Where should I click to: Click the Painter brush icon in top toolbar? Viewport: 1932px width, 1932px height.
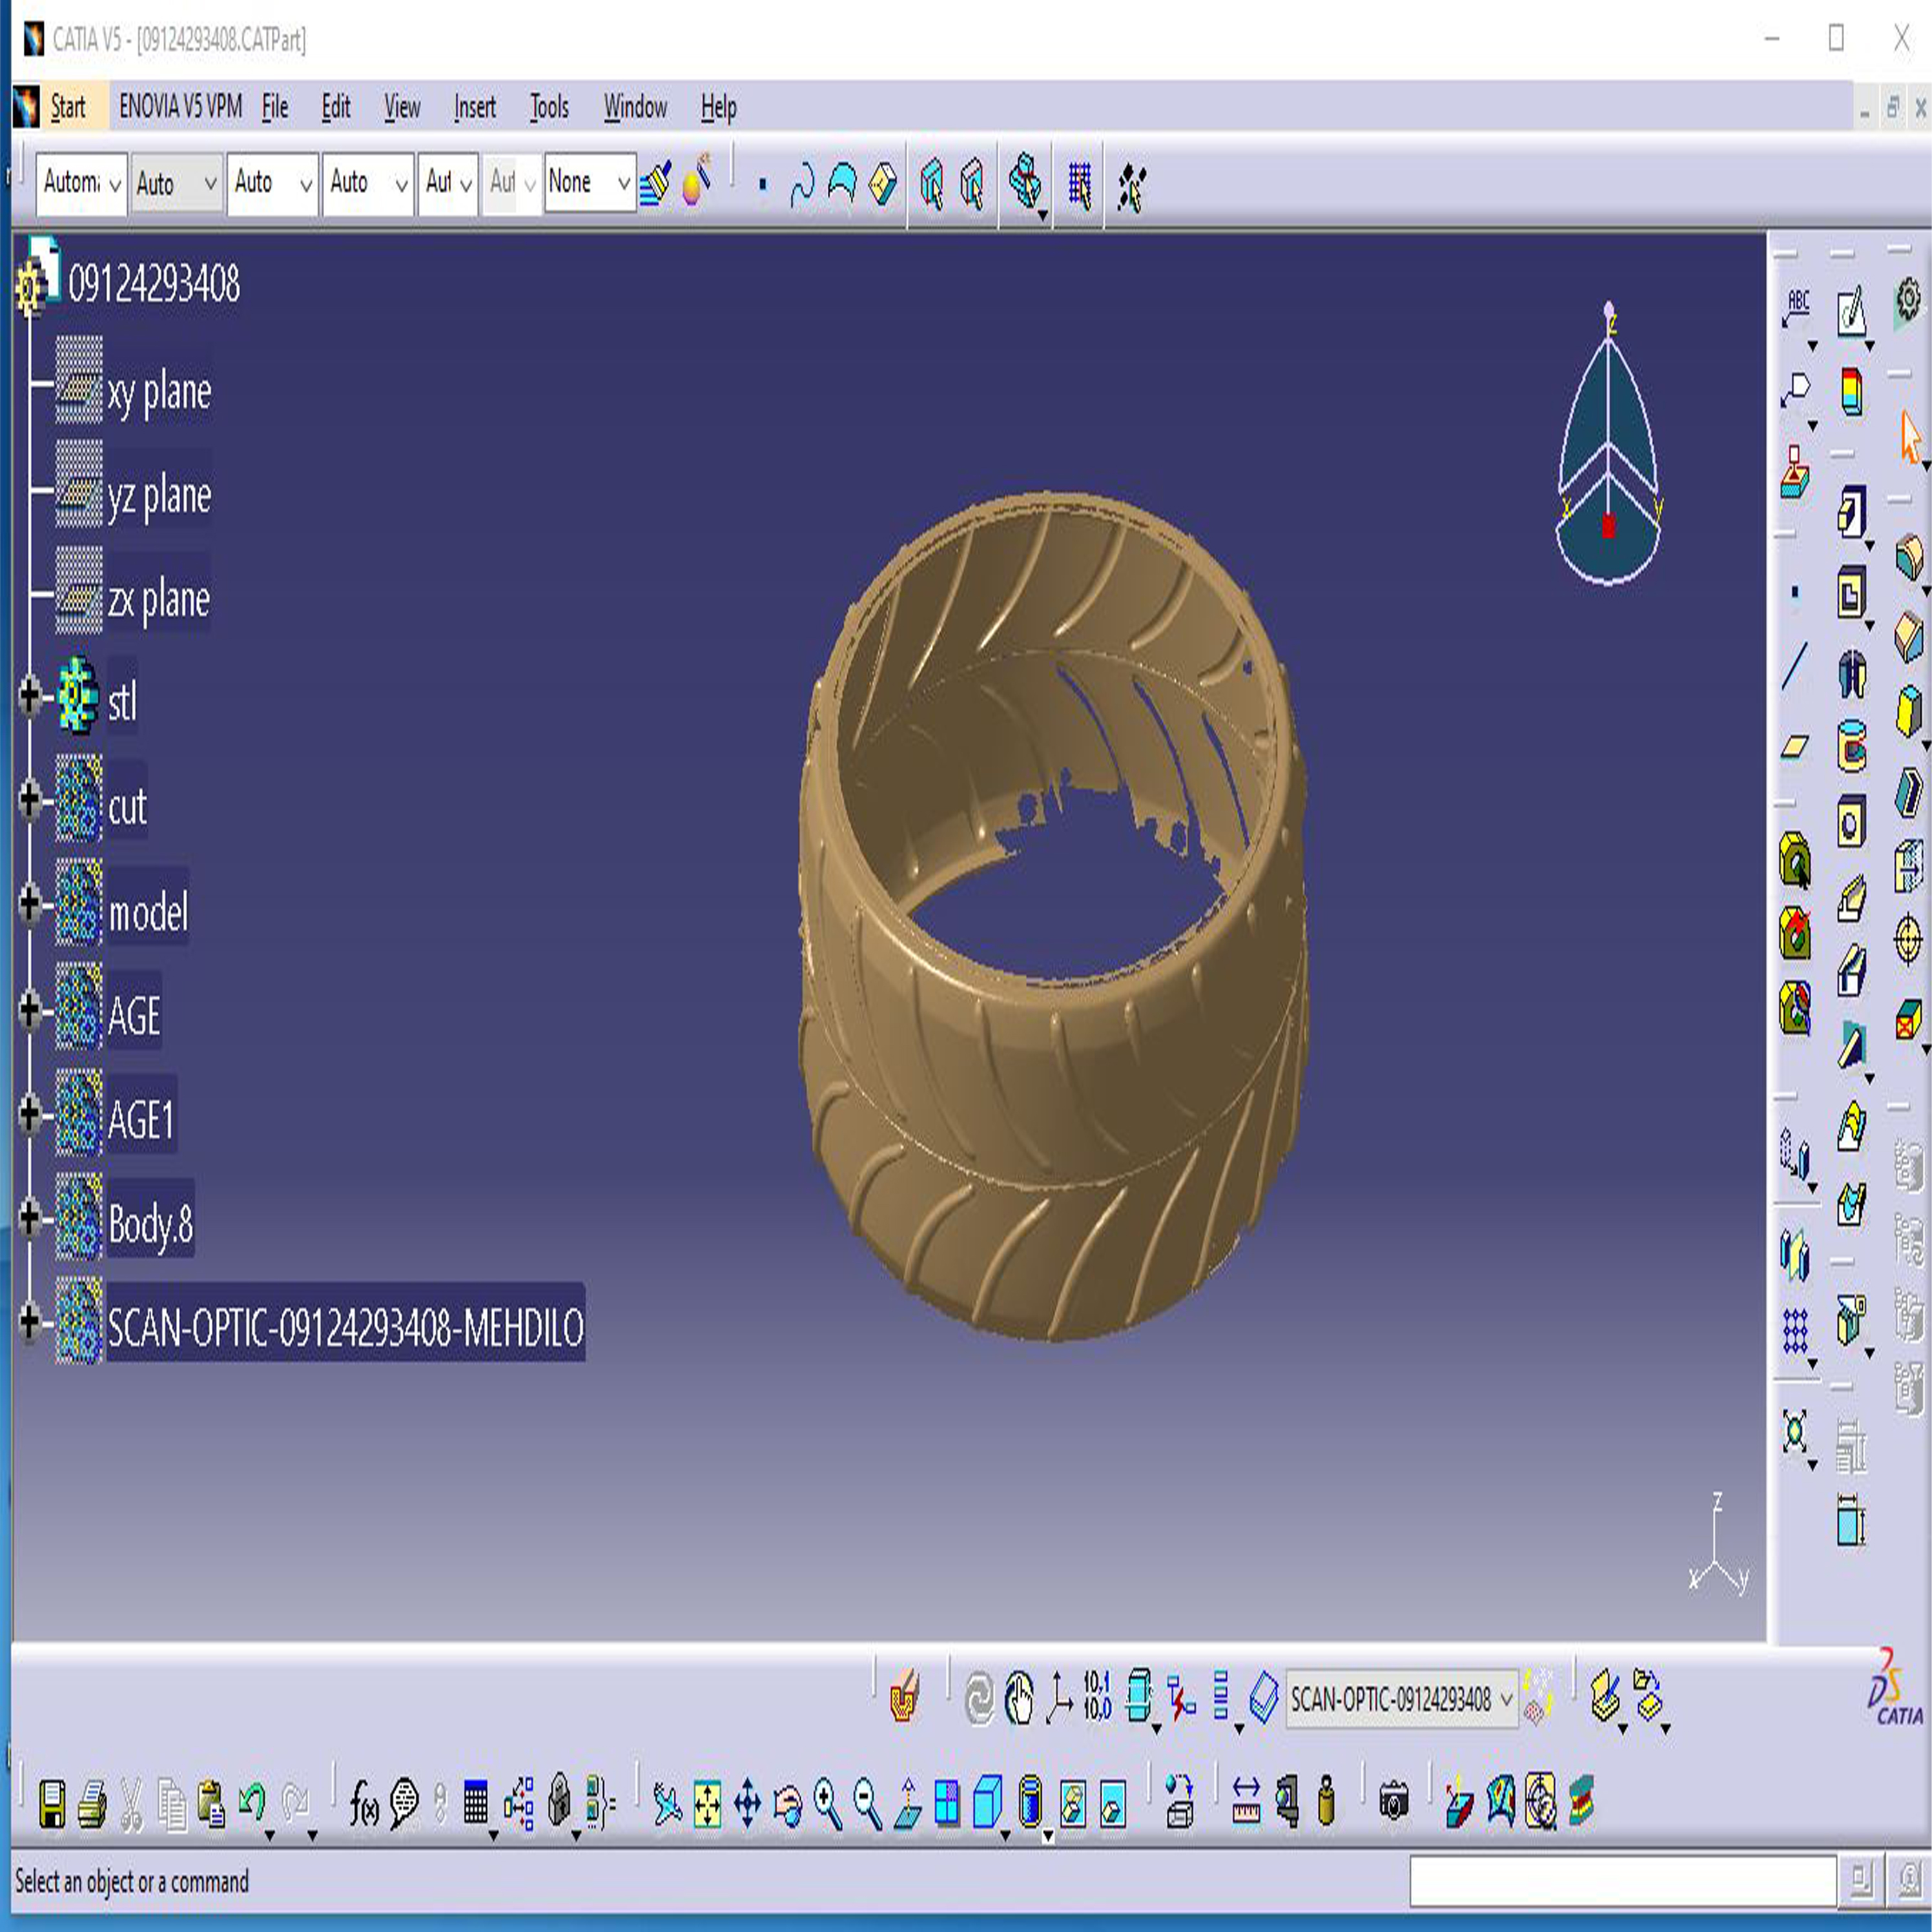[x=656, y=183]
